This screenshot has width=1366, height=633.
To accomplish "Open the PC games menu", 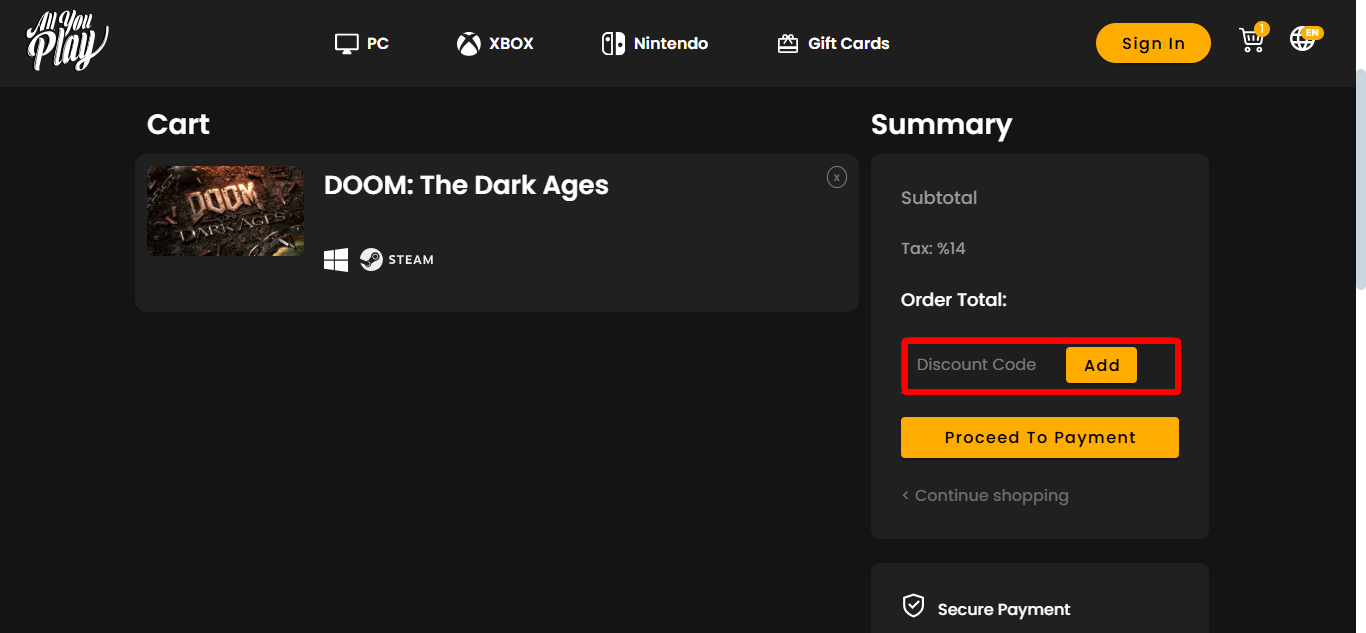I will [x=361, y=44].
